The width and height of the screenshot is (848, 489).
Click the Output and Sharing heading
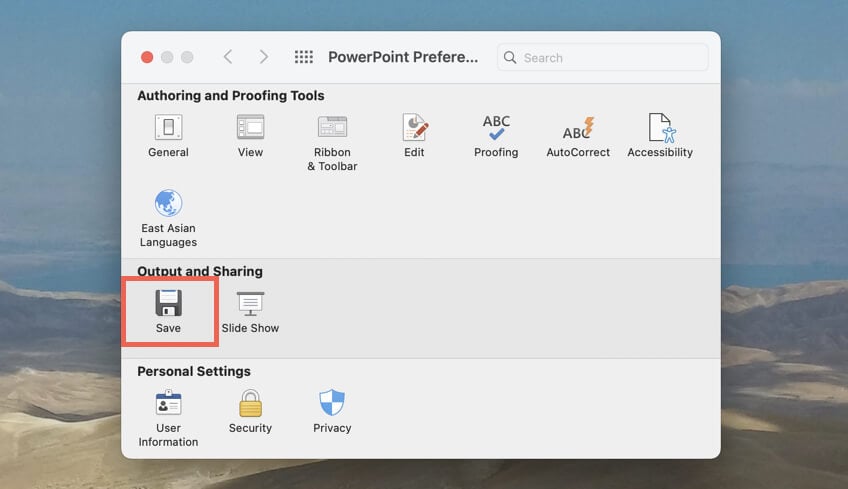[200, 271]
